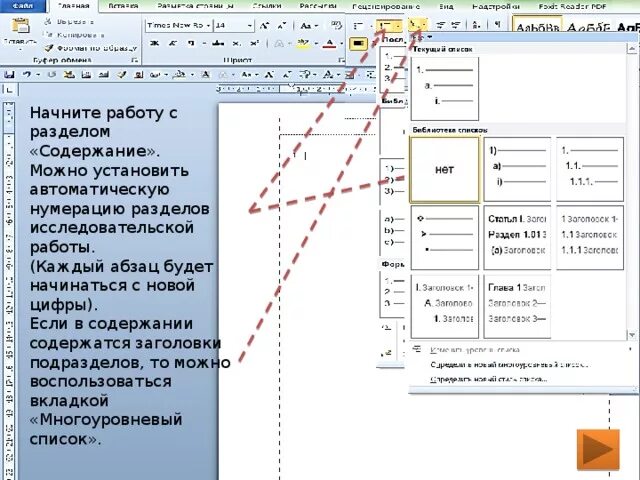The width and height of the screenshot is (640, 480).
Task: Click the Clear Formatting icon
Action: [336, 26]
